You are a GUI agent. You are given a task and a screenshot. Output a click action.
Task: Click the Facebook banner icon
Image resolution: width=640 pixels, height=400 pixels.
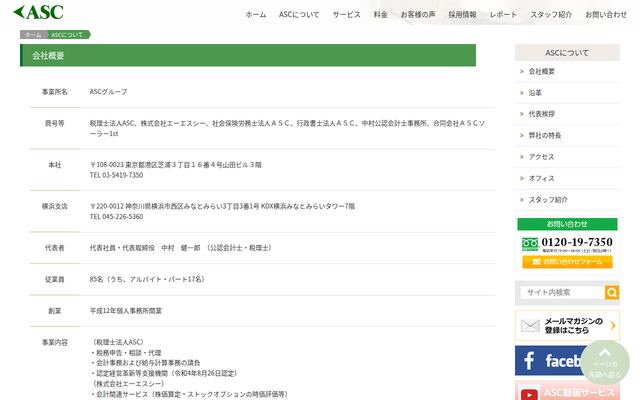click(529, 360)
